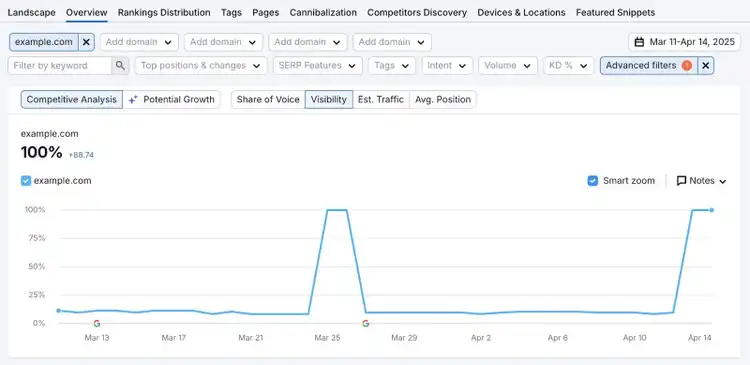750x365 pixels.
Task: Expand the Intent filter dropdown
Action: click(x=447, y=66)
